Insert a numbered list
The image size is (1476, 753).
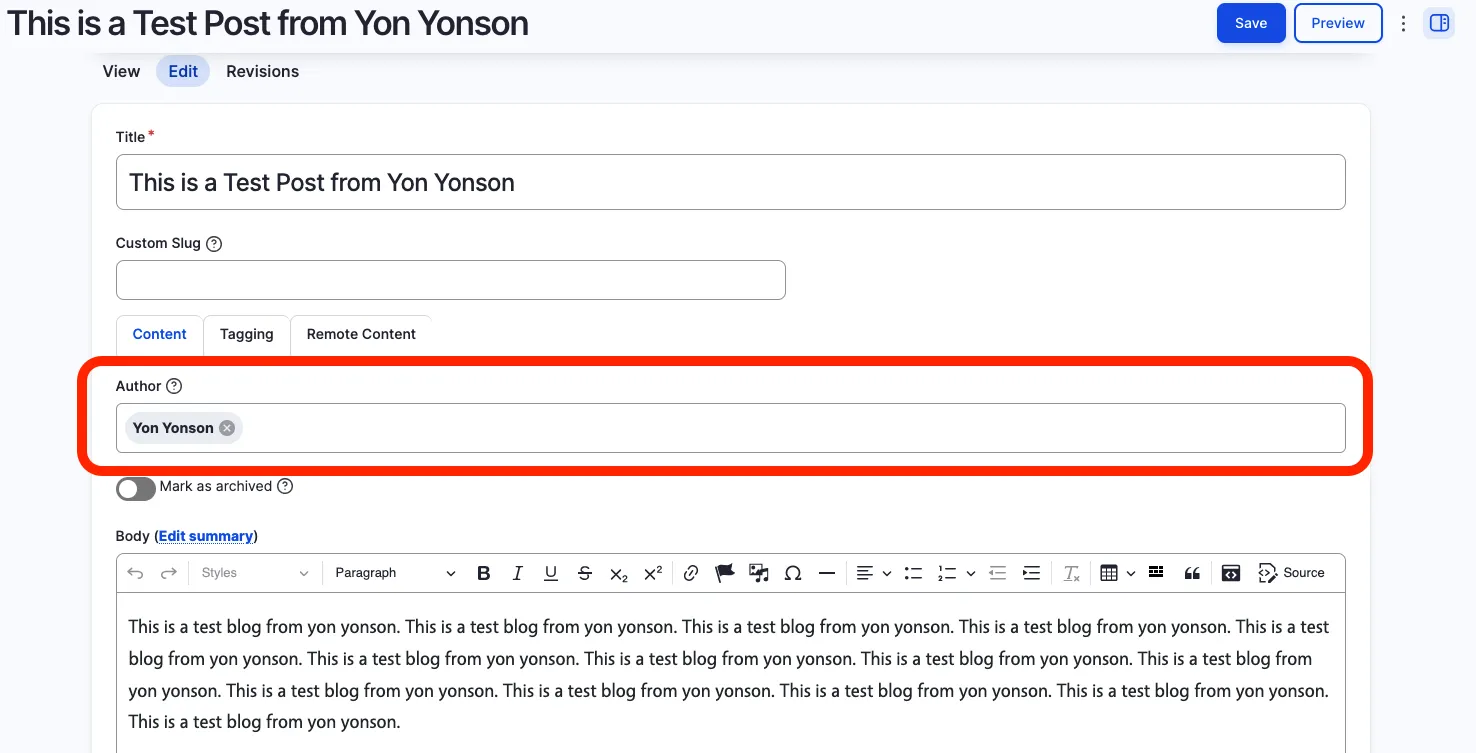pos(947,573)
